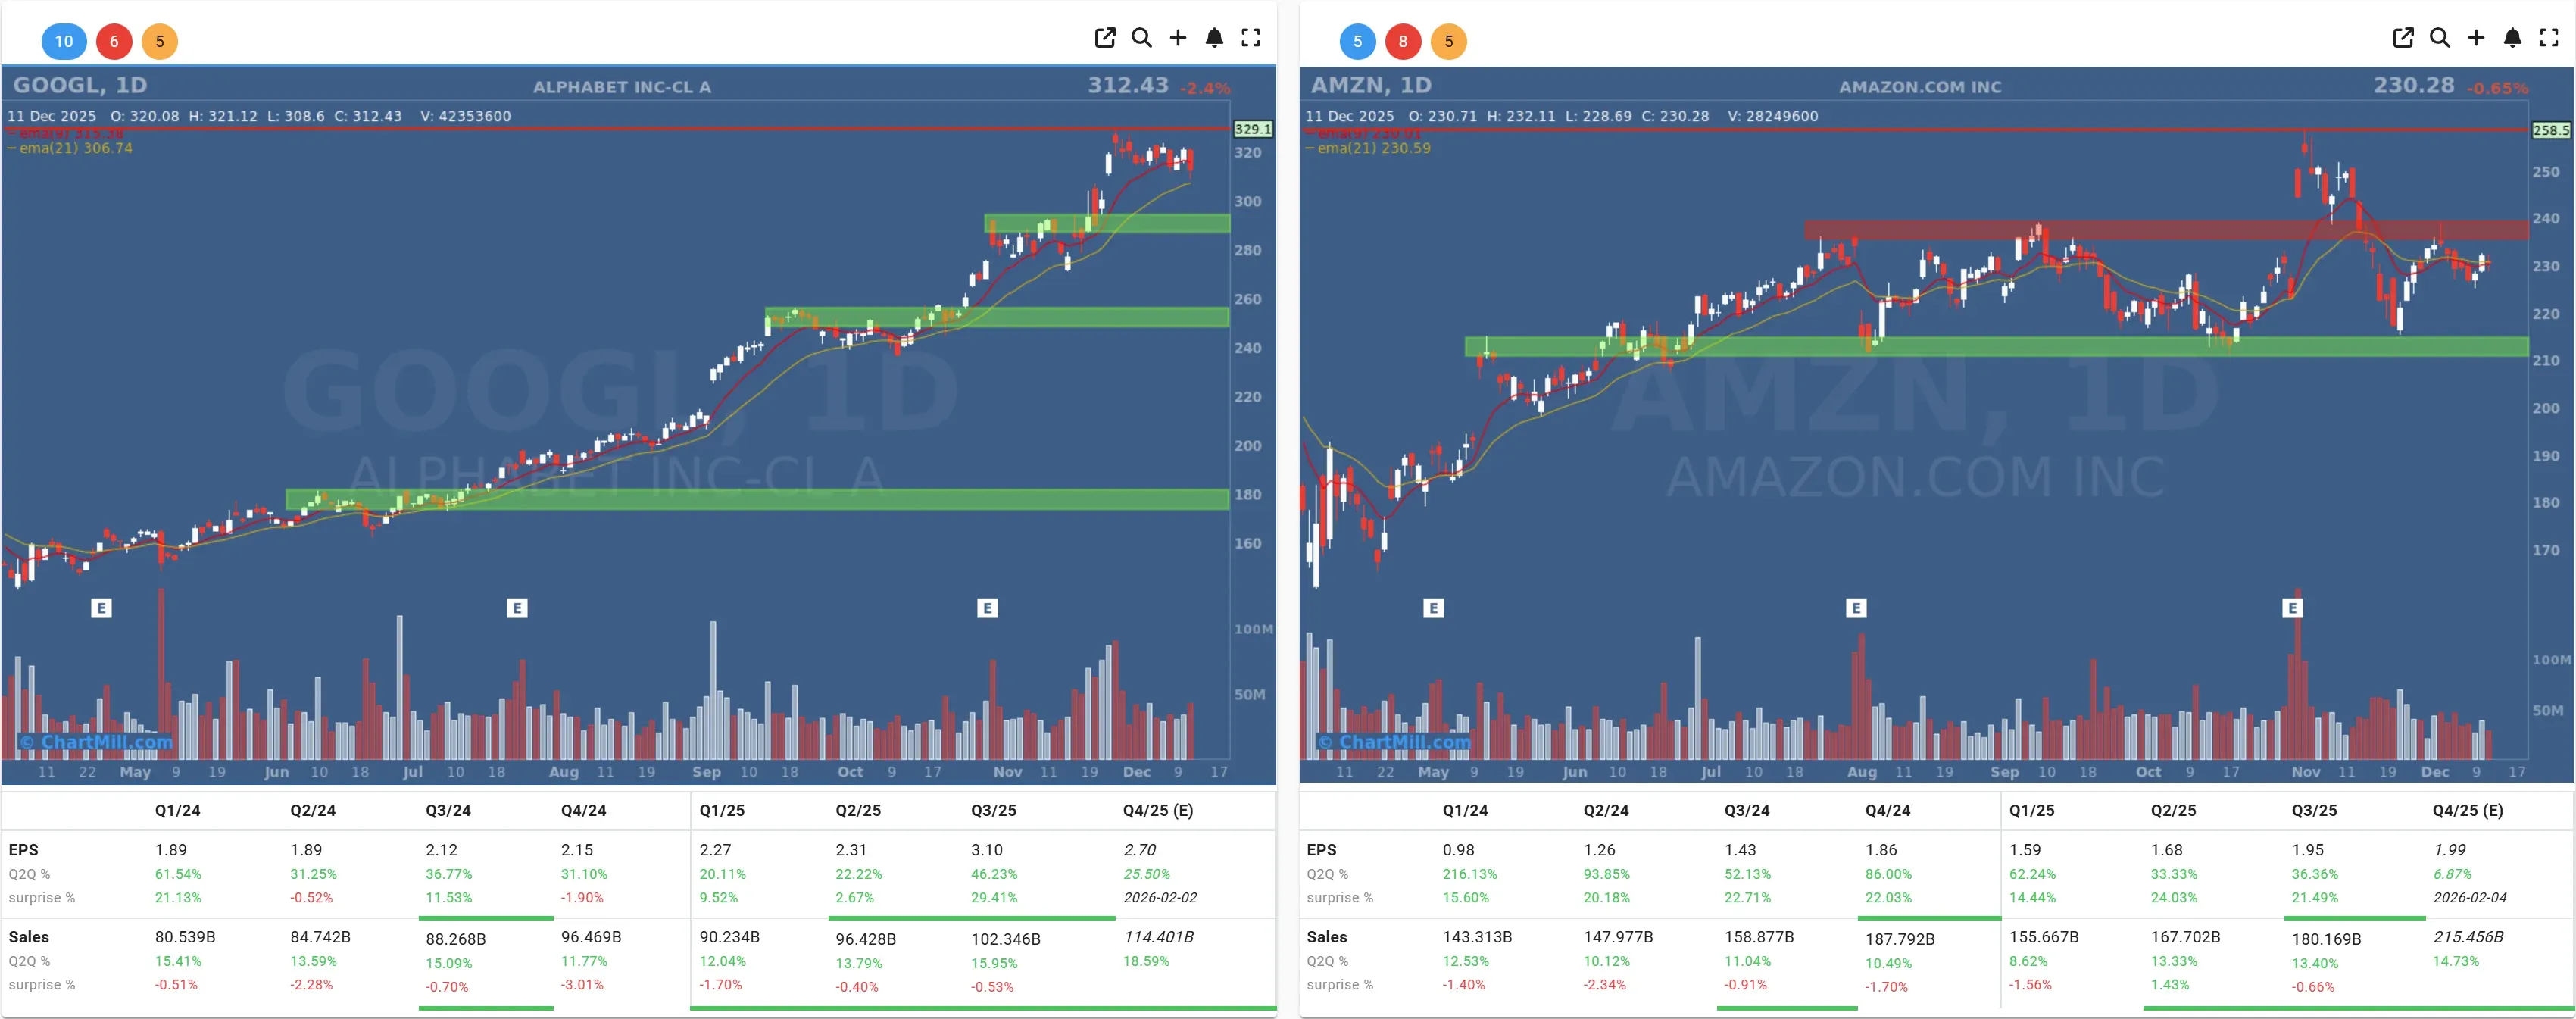
Task: Open symbol search on the GOOGL chart
Action: tap(1143, 38)
